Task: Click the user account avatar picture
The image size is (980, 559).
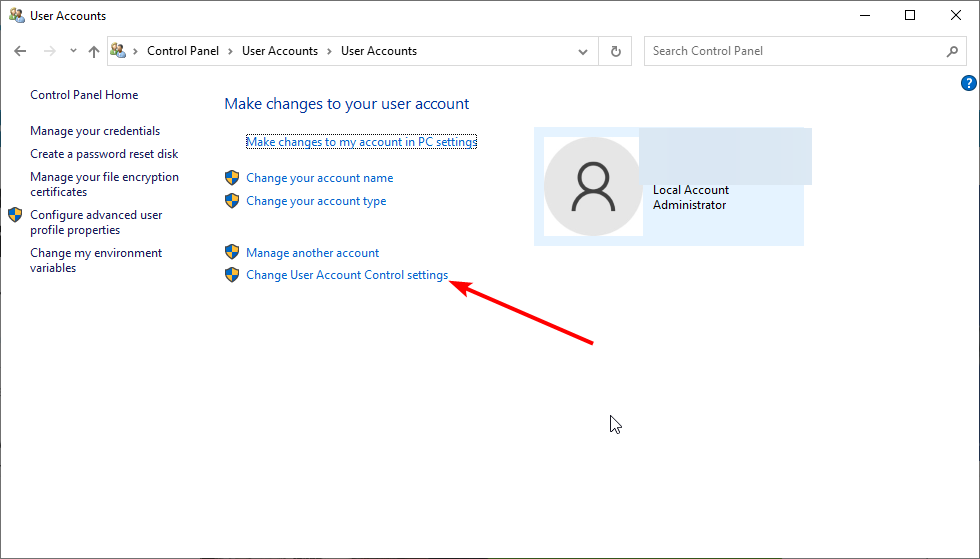Action: point(593,186)
